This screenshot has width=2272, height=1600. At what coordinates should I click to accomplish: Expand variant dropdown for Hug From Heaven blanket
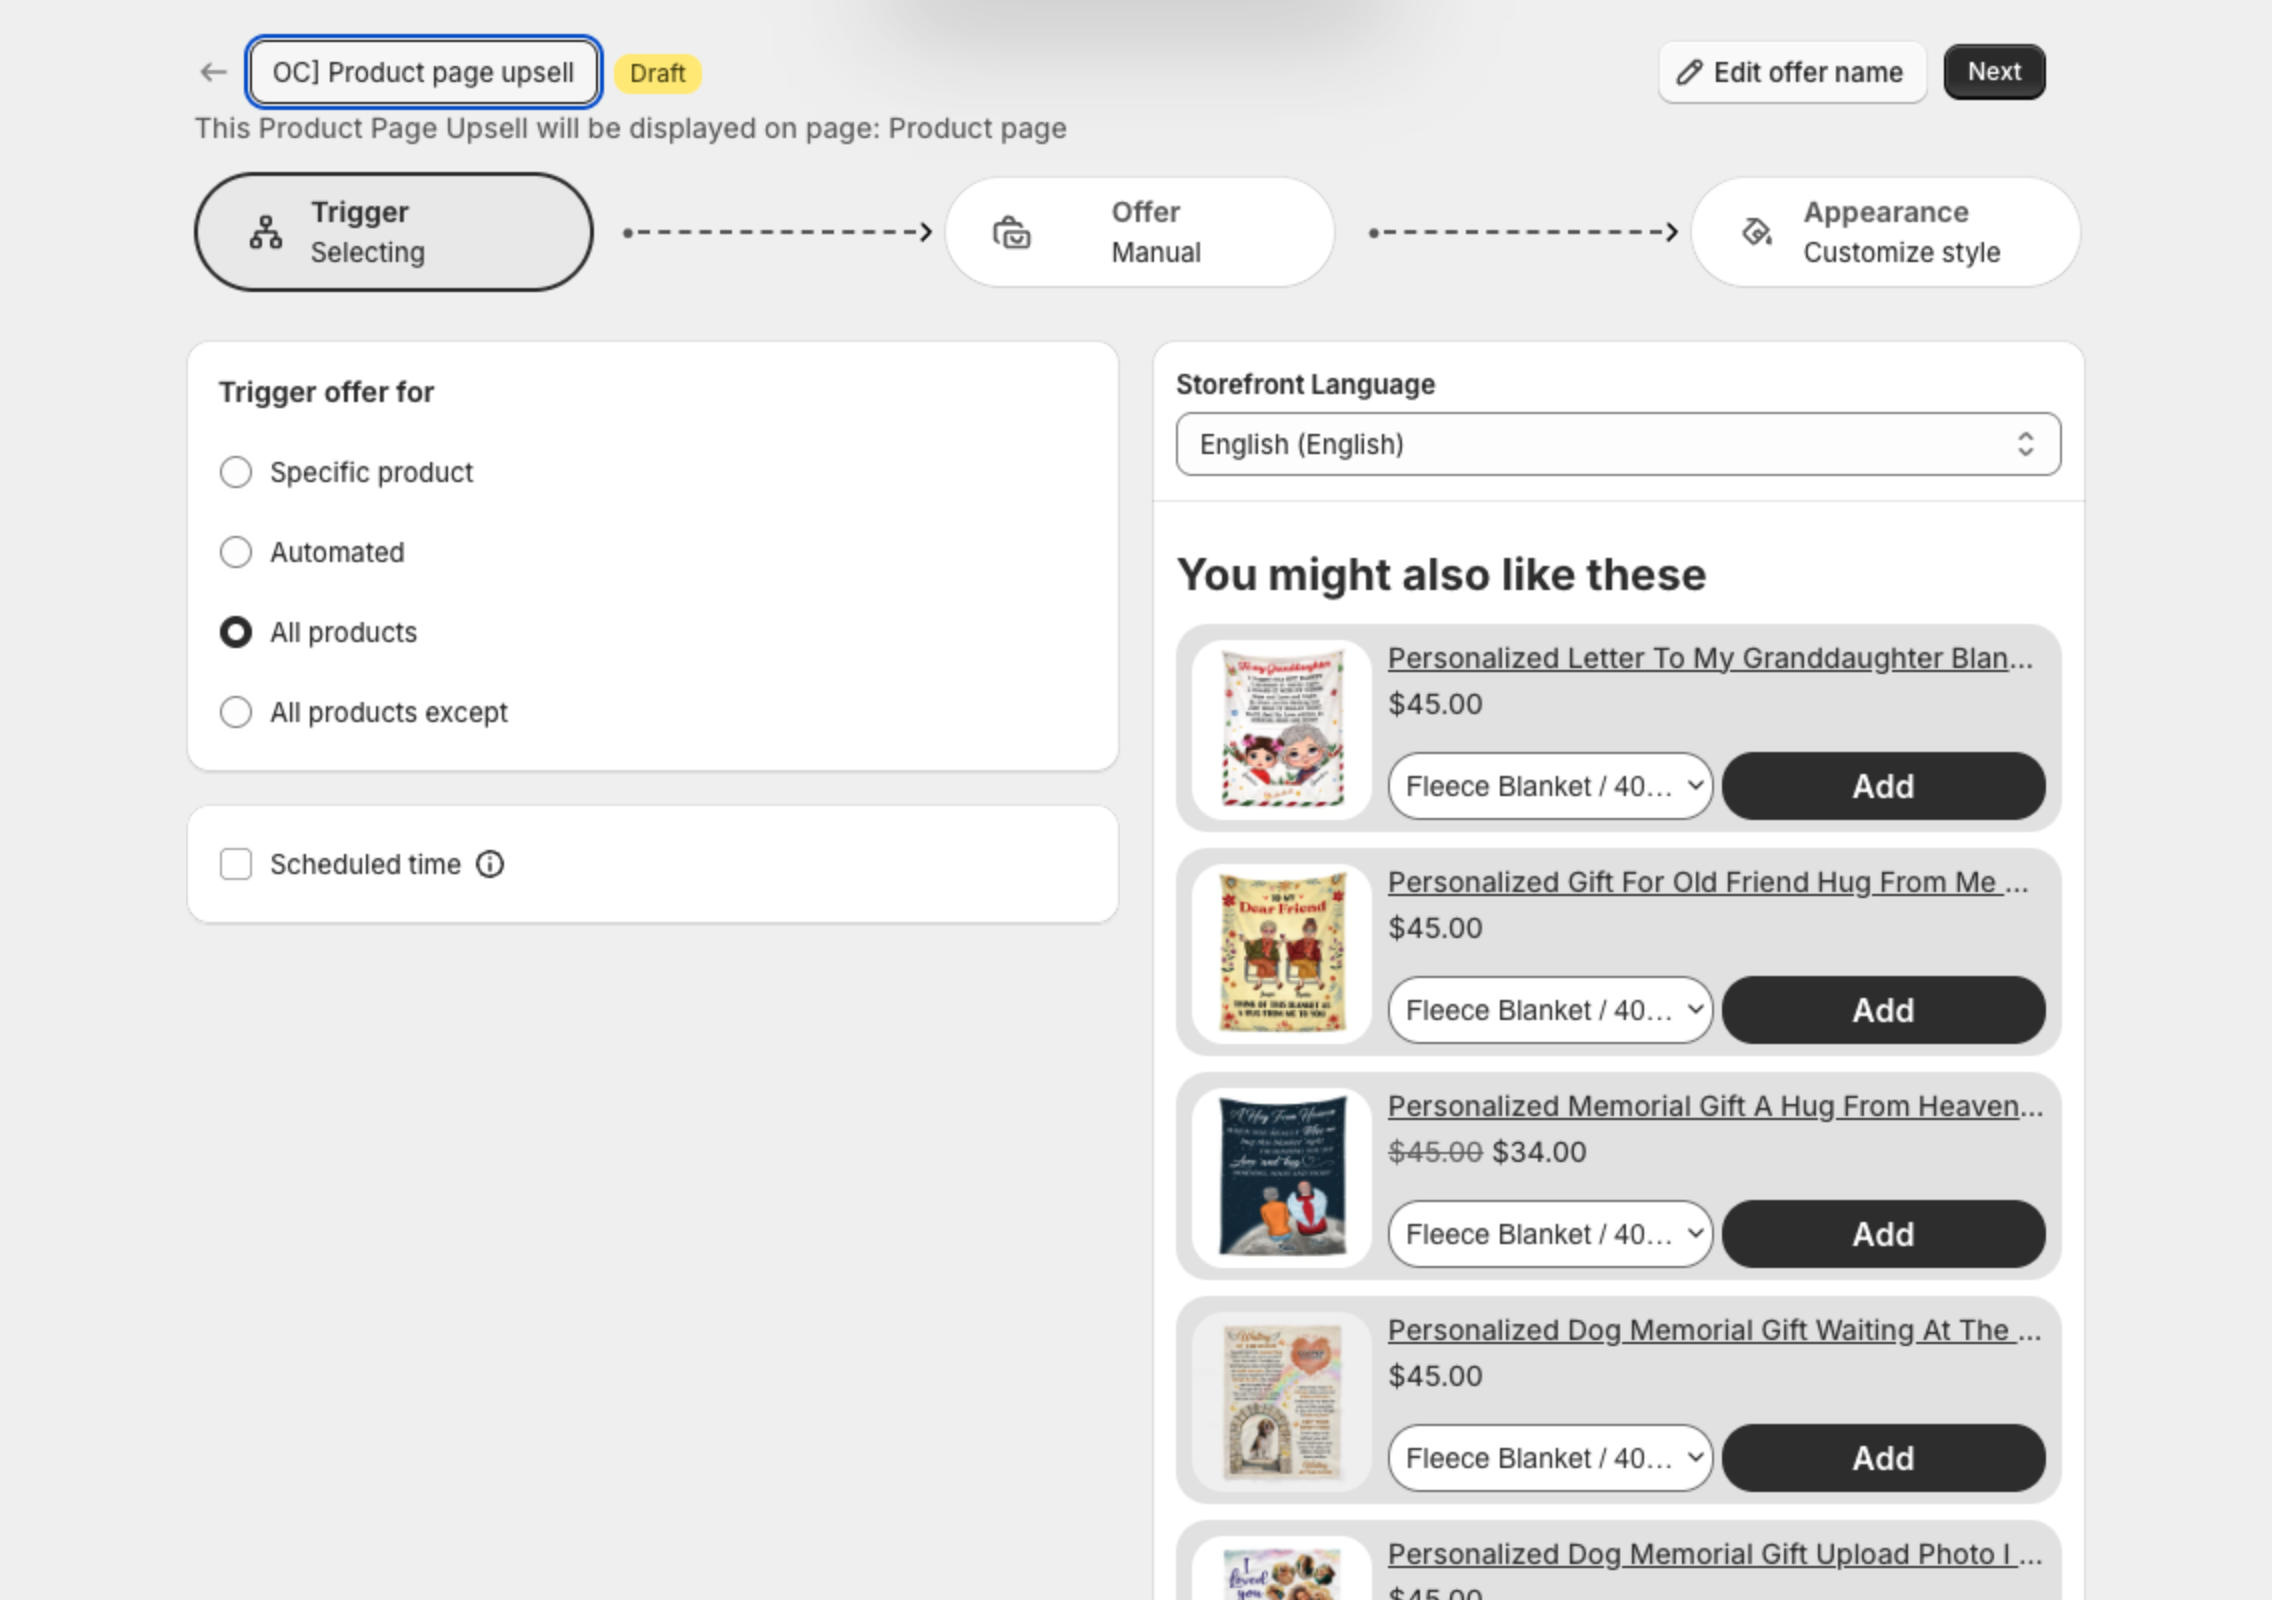[x=1550, y=1234]
